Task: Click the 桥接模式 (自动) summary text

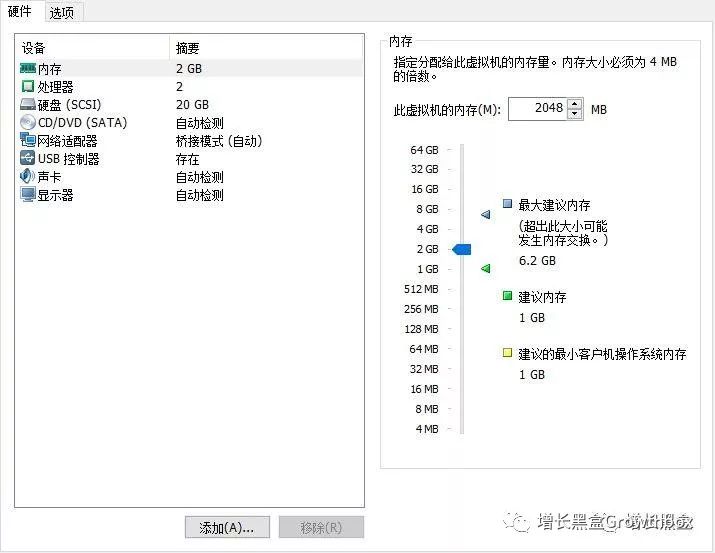Action: tap(219, 141)
